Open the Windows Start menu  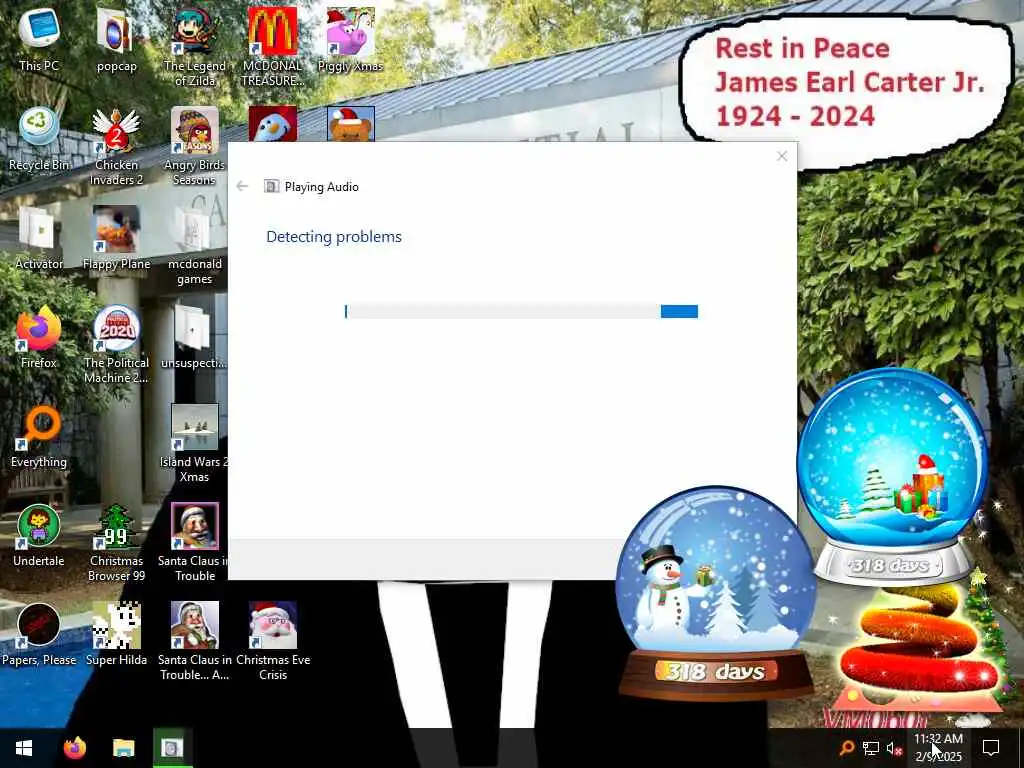pyautogui.click(x=24, y=748)
